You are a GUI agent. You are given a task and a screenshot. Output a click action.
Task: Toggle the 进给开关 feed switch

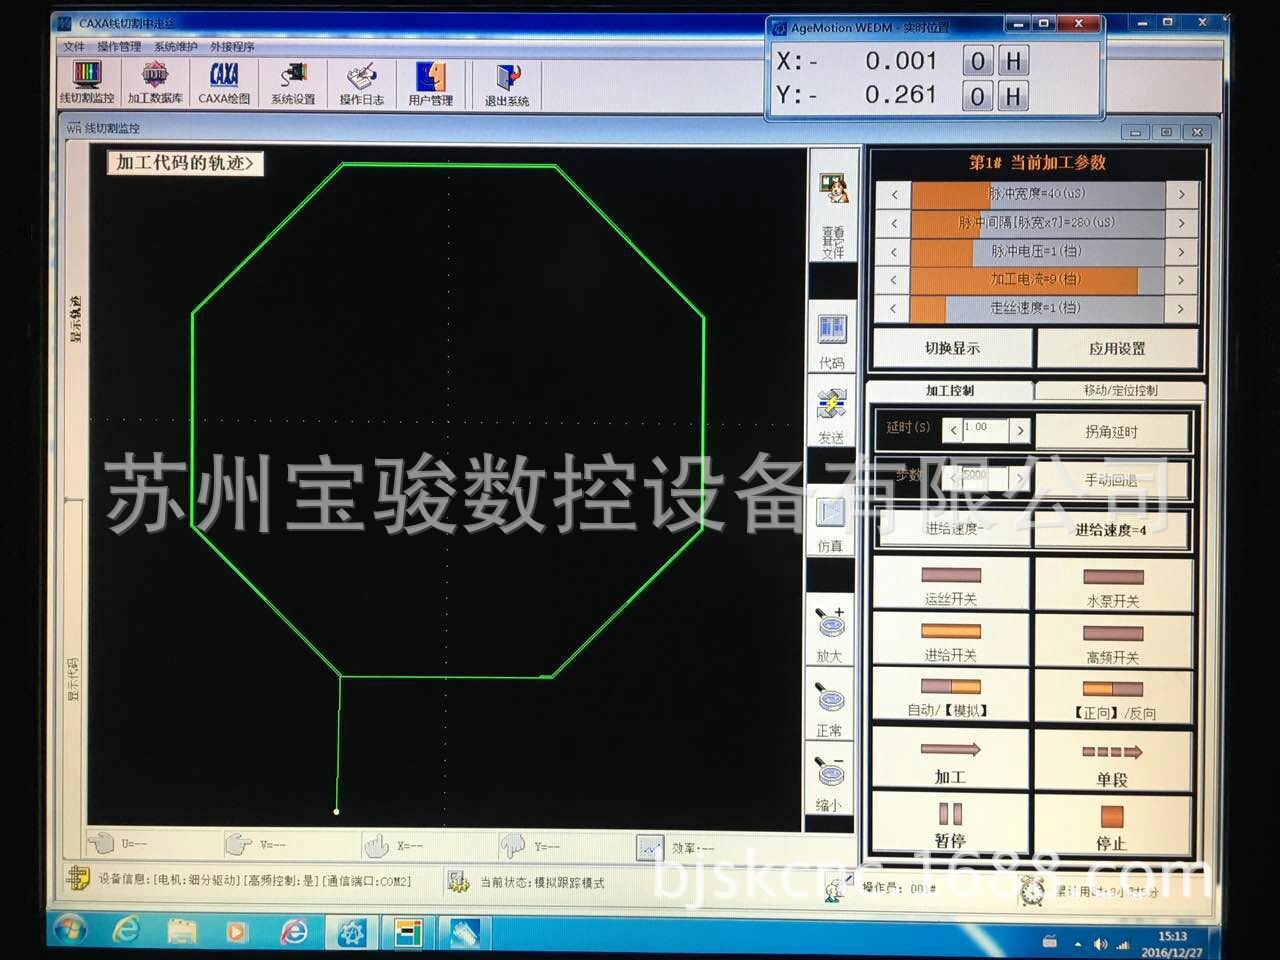click(x=951, y=640)
